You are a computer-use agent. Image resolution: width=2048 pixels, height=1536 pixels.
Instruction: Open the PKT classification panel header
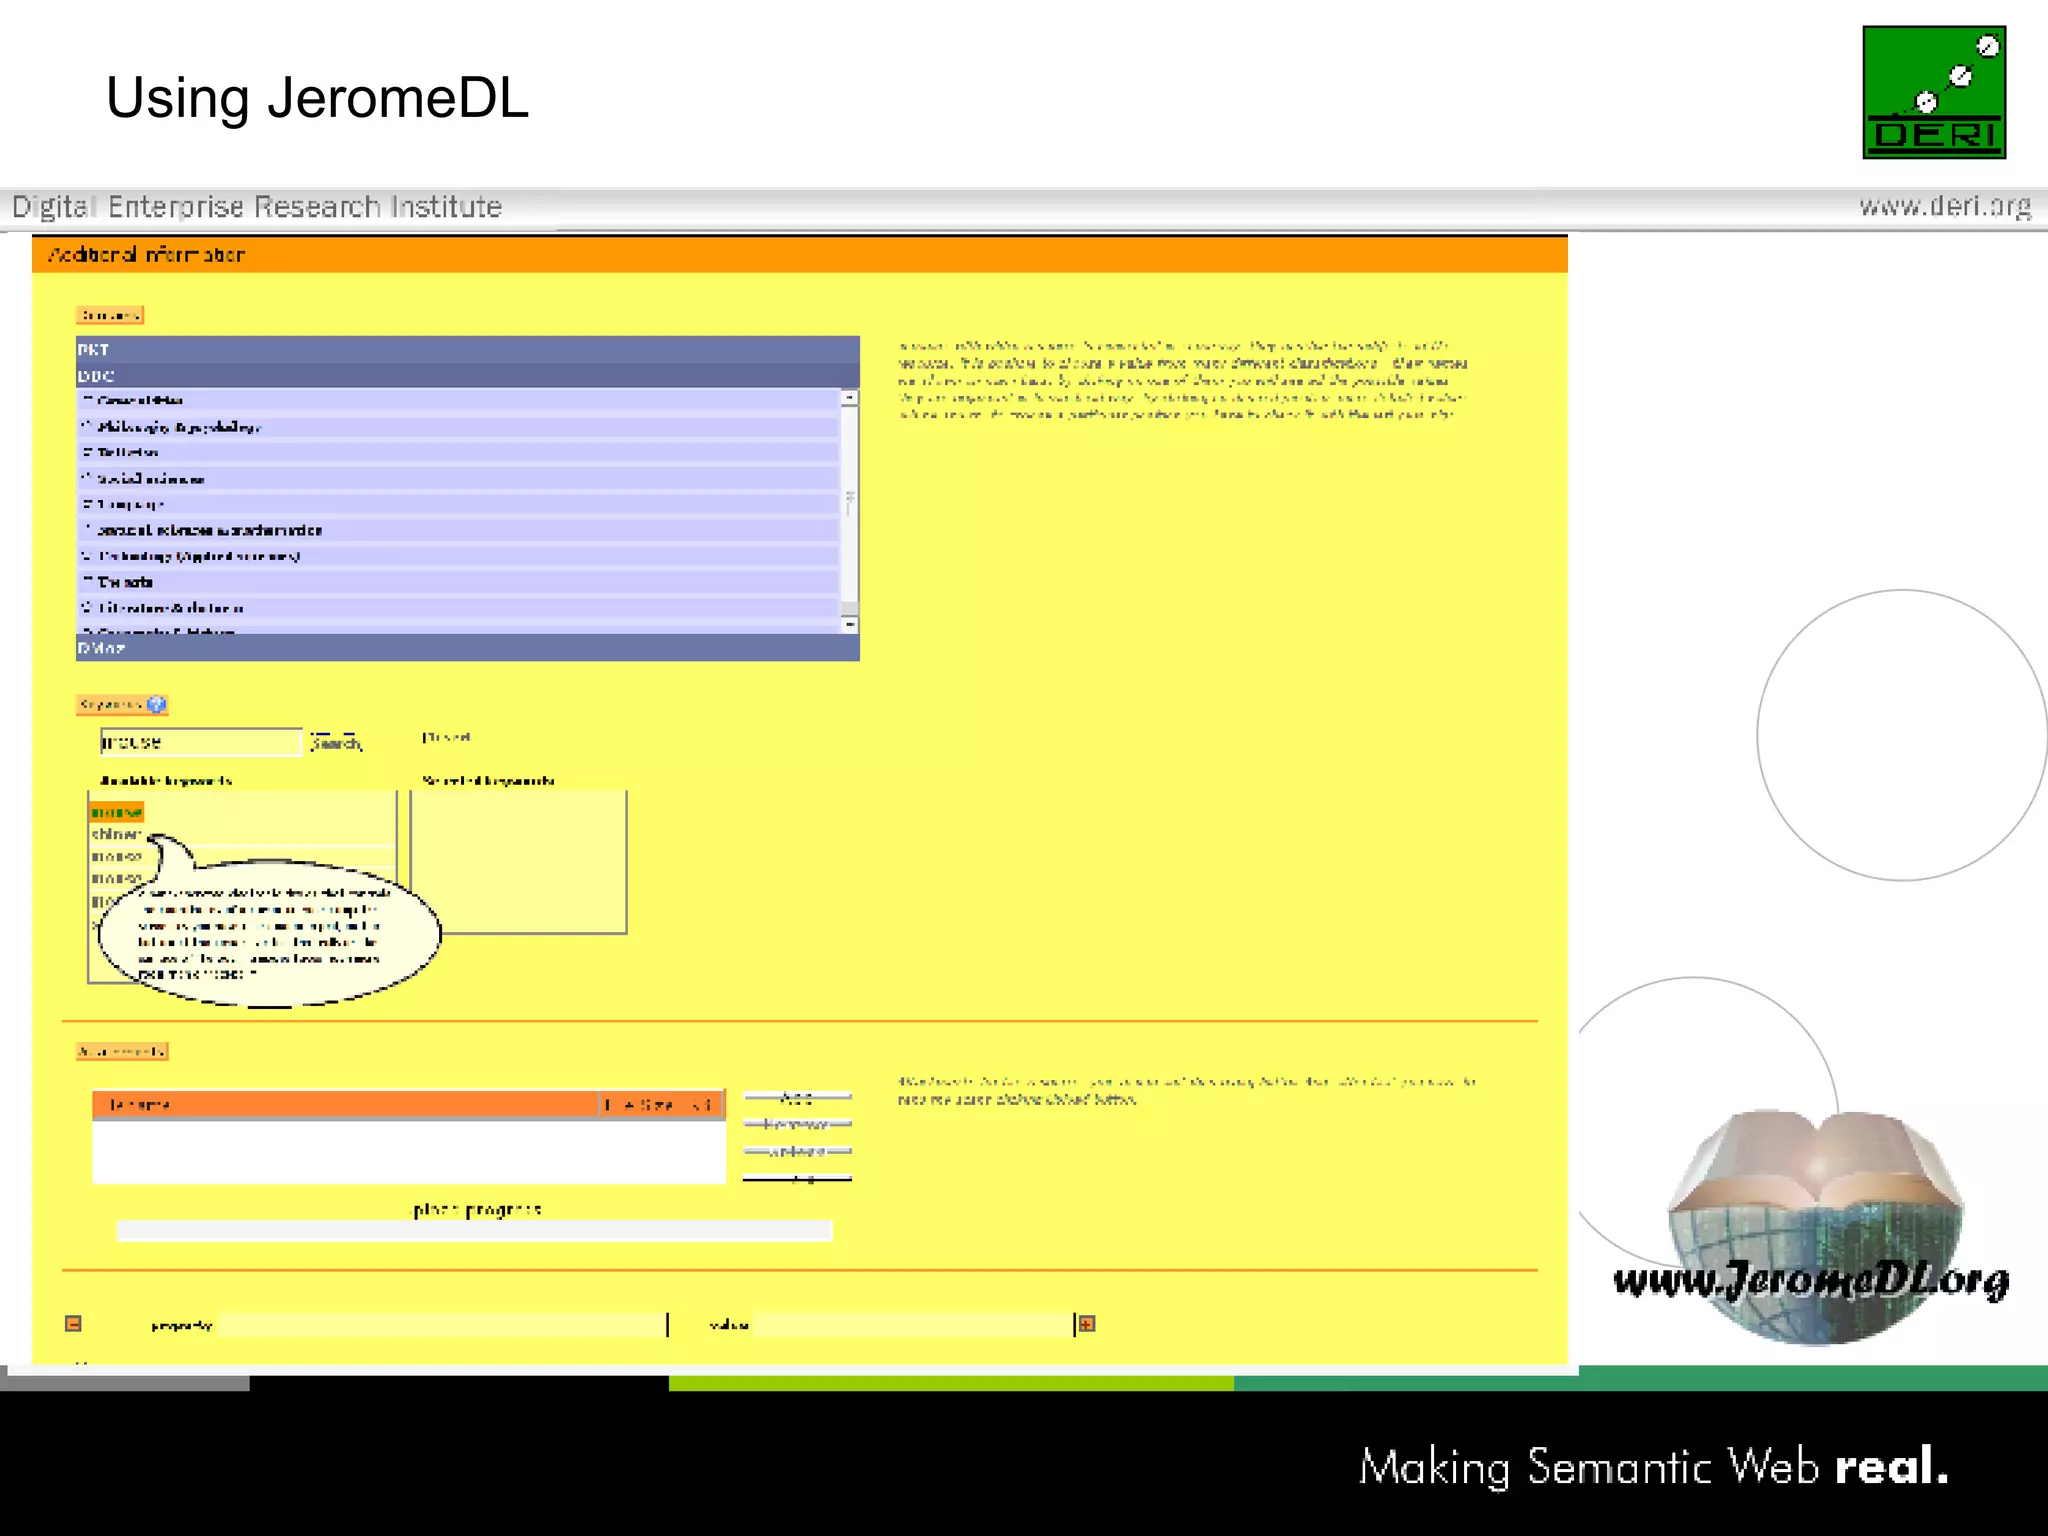click(x=468, y=349)
